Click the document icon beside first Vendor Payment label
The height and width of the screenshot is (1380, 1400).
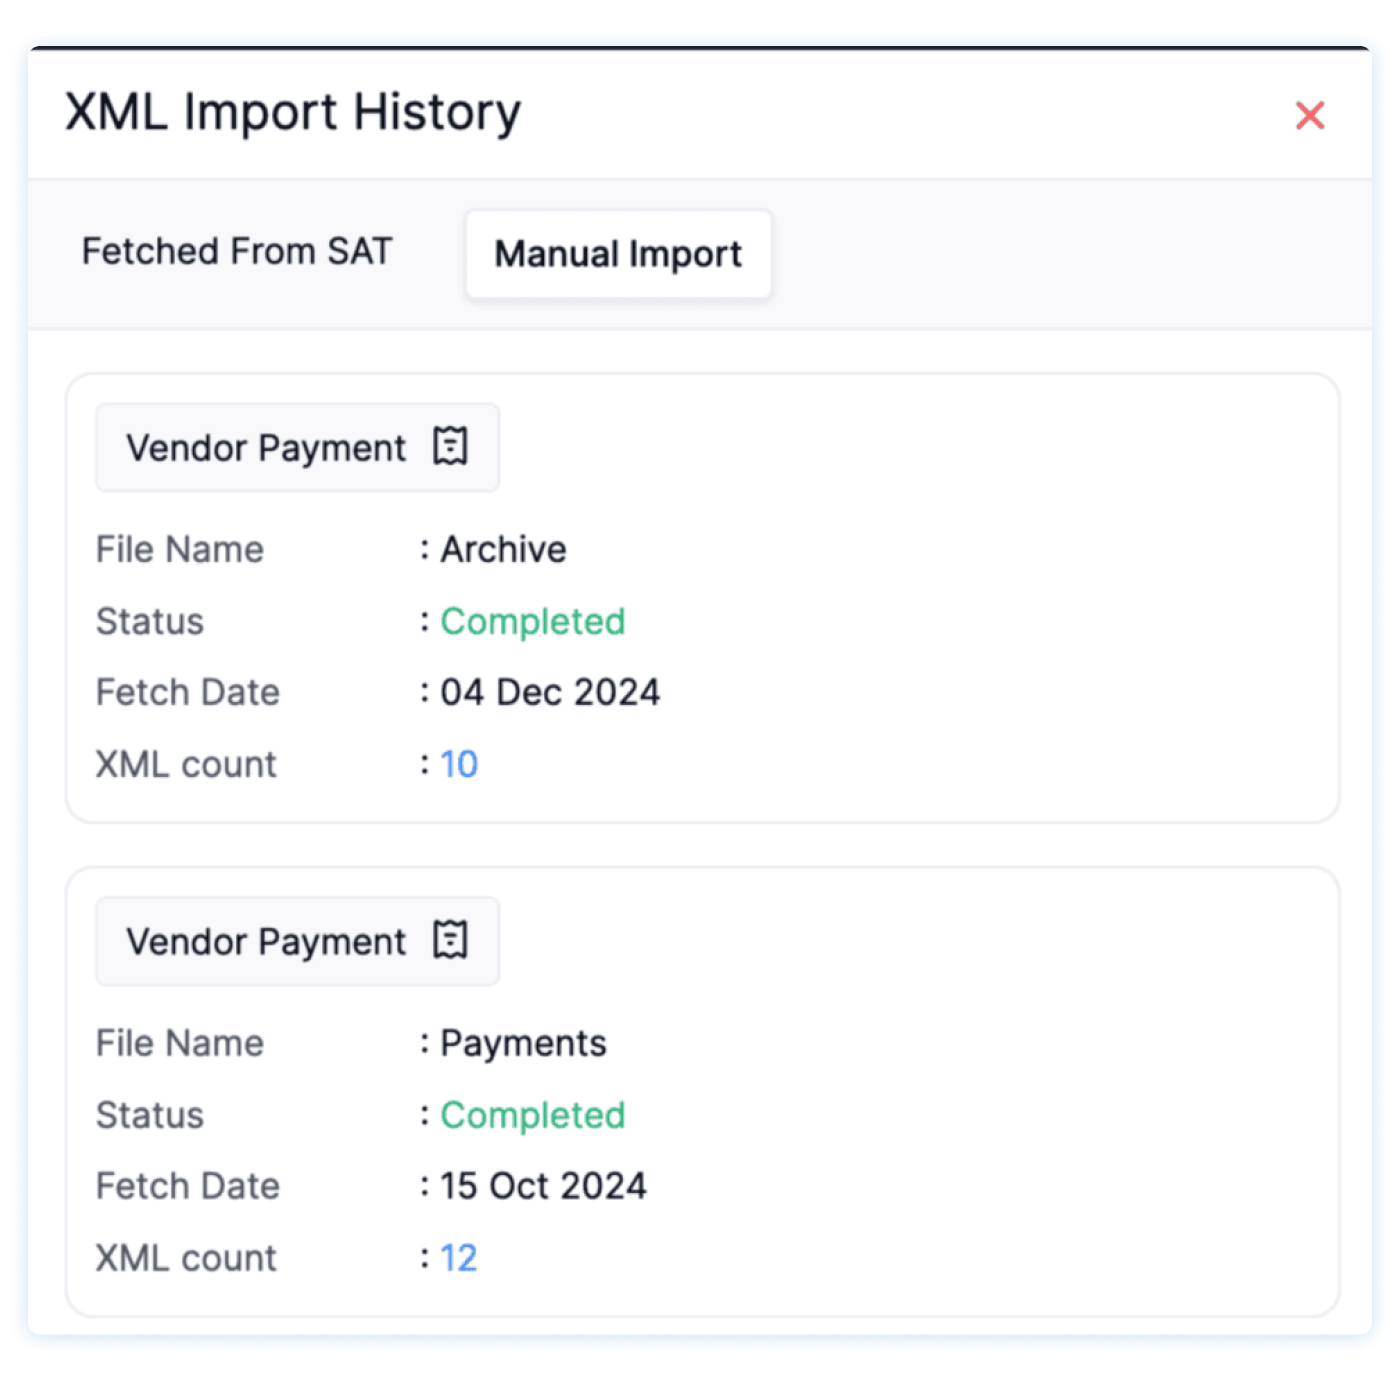pyautogui.click(x=452, y=447)
